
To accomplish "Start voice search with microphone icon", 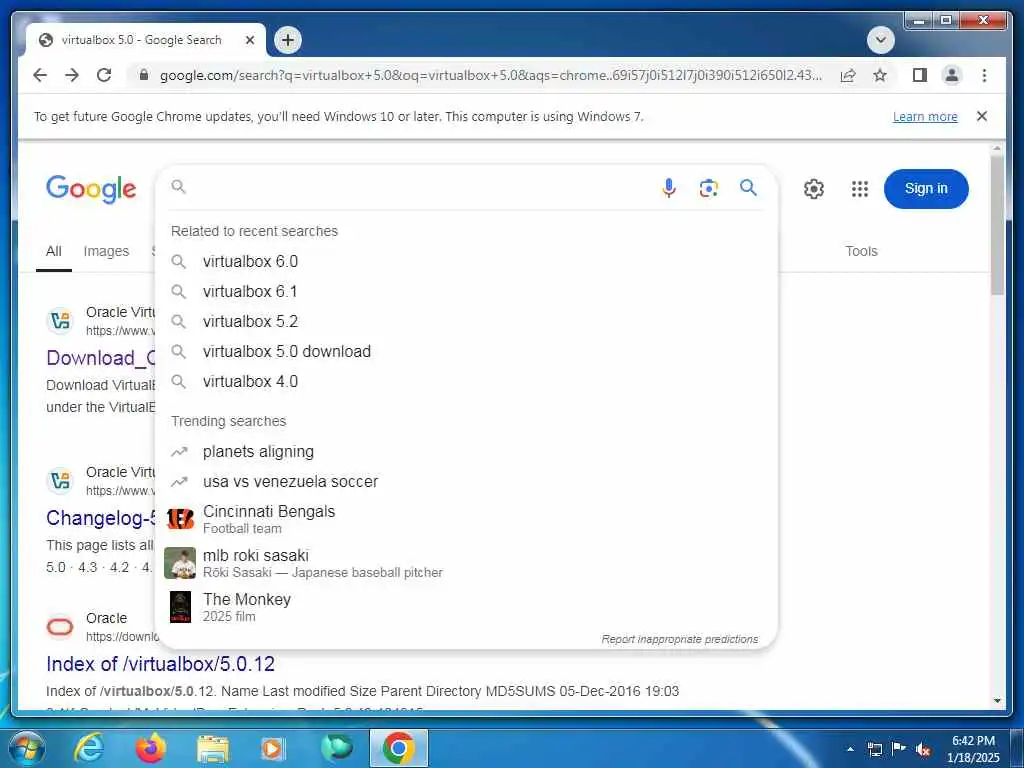I will click(669, 188).
